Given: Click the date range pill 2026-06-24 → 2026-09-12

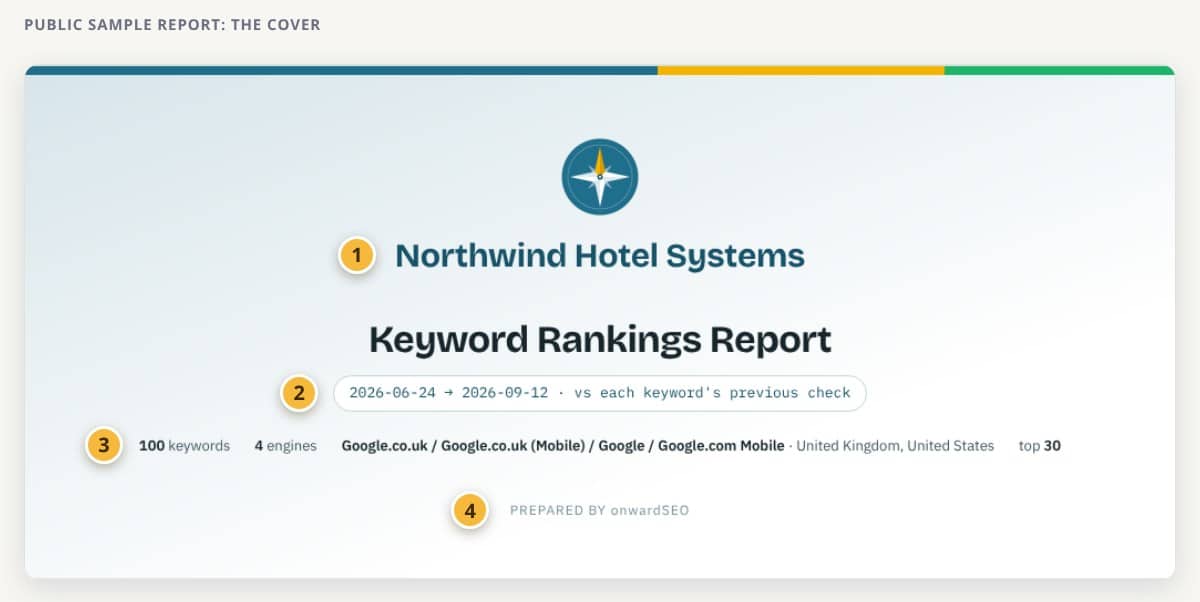Looking at the screenshot, I should [x=600, y=393].
